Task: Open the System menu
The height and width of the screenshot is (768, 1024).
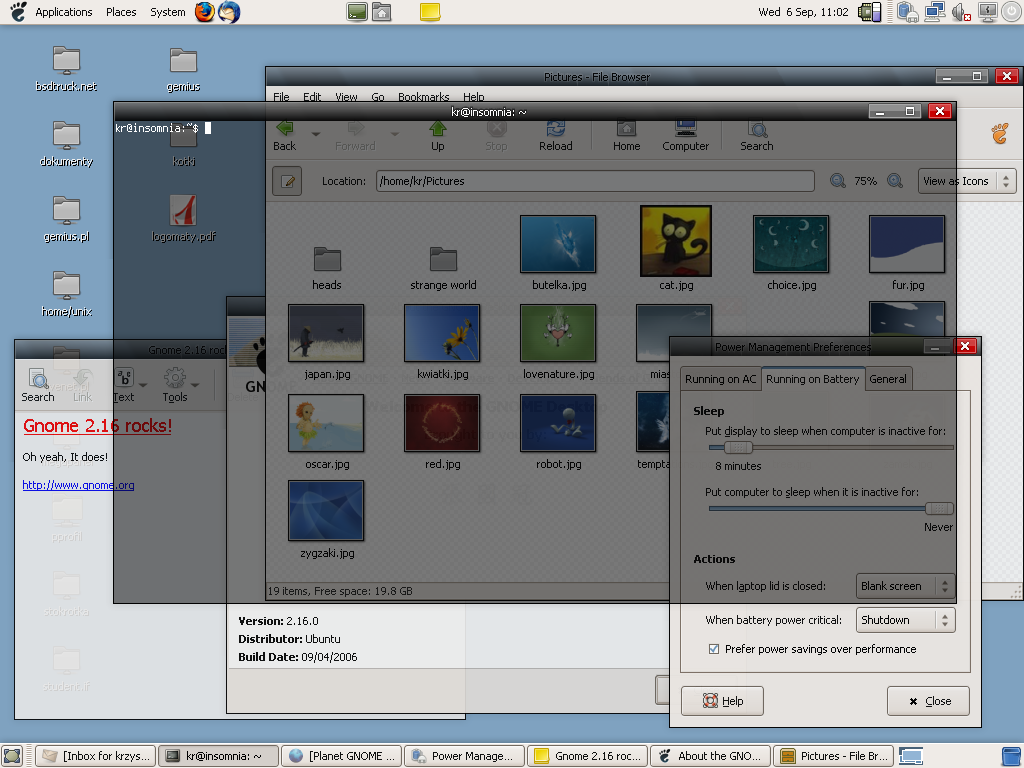Action: (168, 12)
